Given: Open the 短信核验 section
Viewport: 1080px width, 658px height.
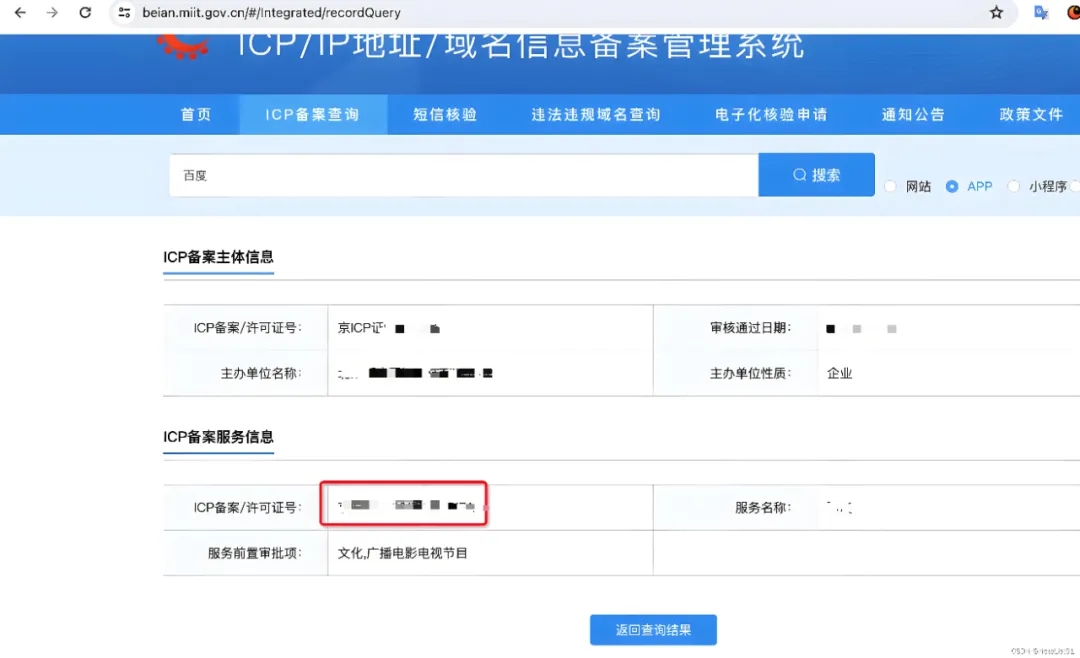Looking at the screenshot, I should tap(444, 114).
